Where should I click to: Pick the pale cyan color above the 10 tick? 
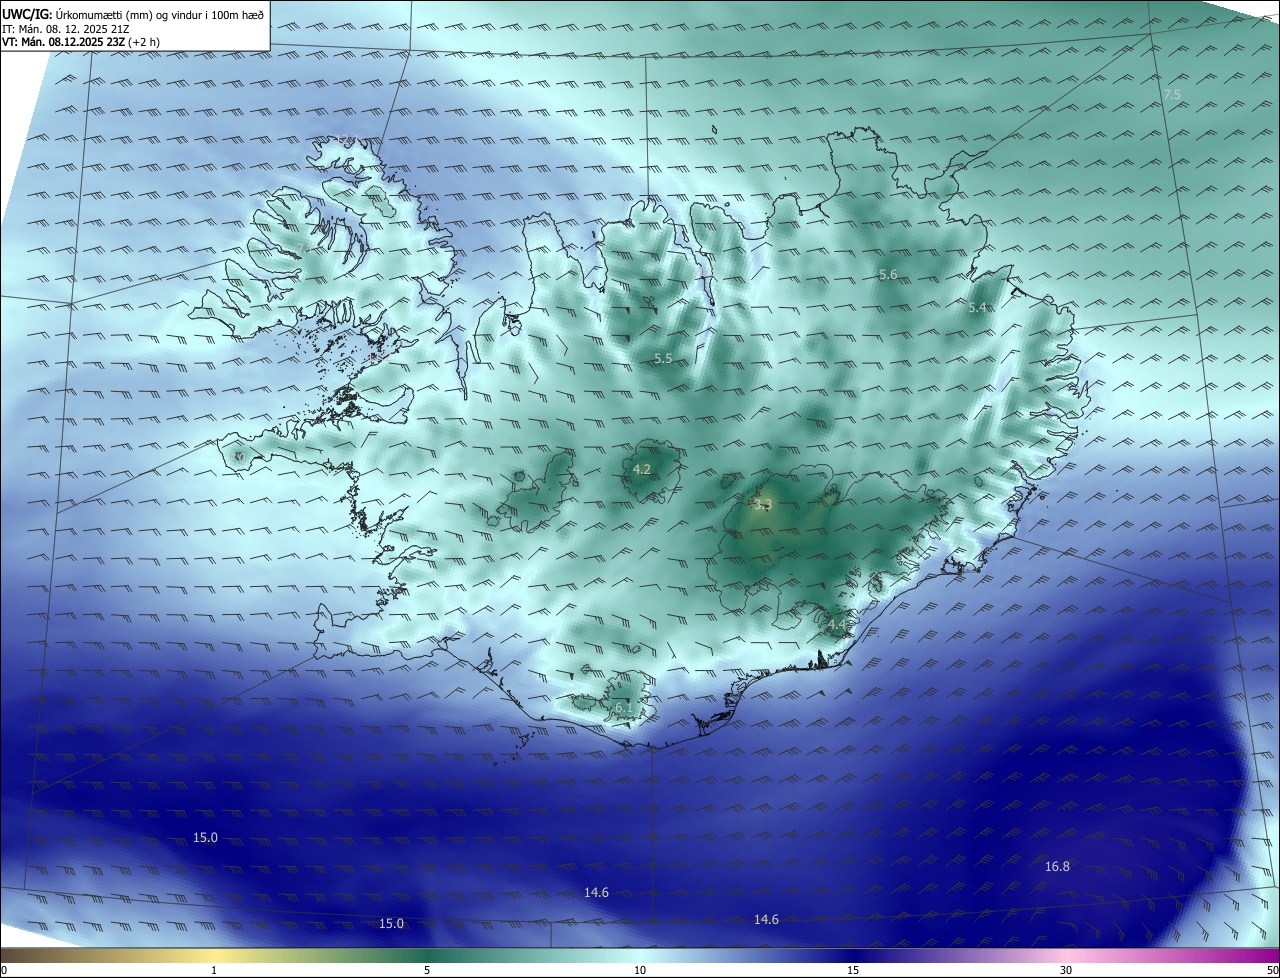coord(640,955)
